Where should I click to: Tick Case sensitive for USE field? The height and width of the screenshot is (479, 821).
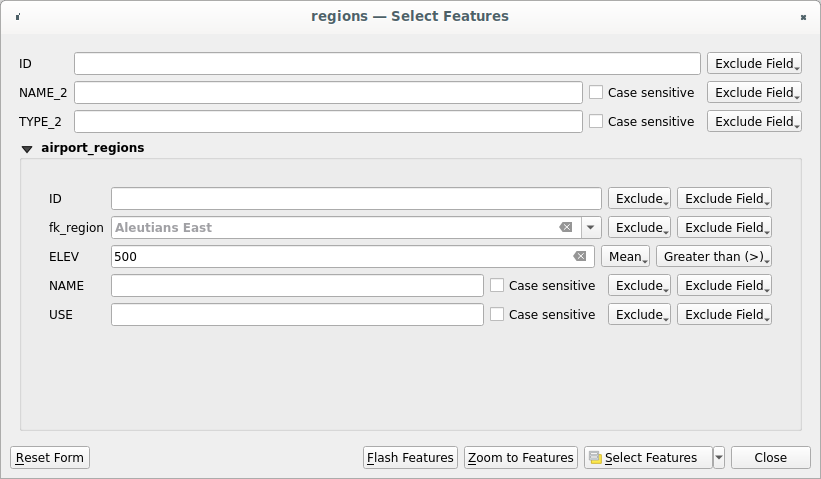tap(497, 315)
